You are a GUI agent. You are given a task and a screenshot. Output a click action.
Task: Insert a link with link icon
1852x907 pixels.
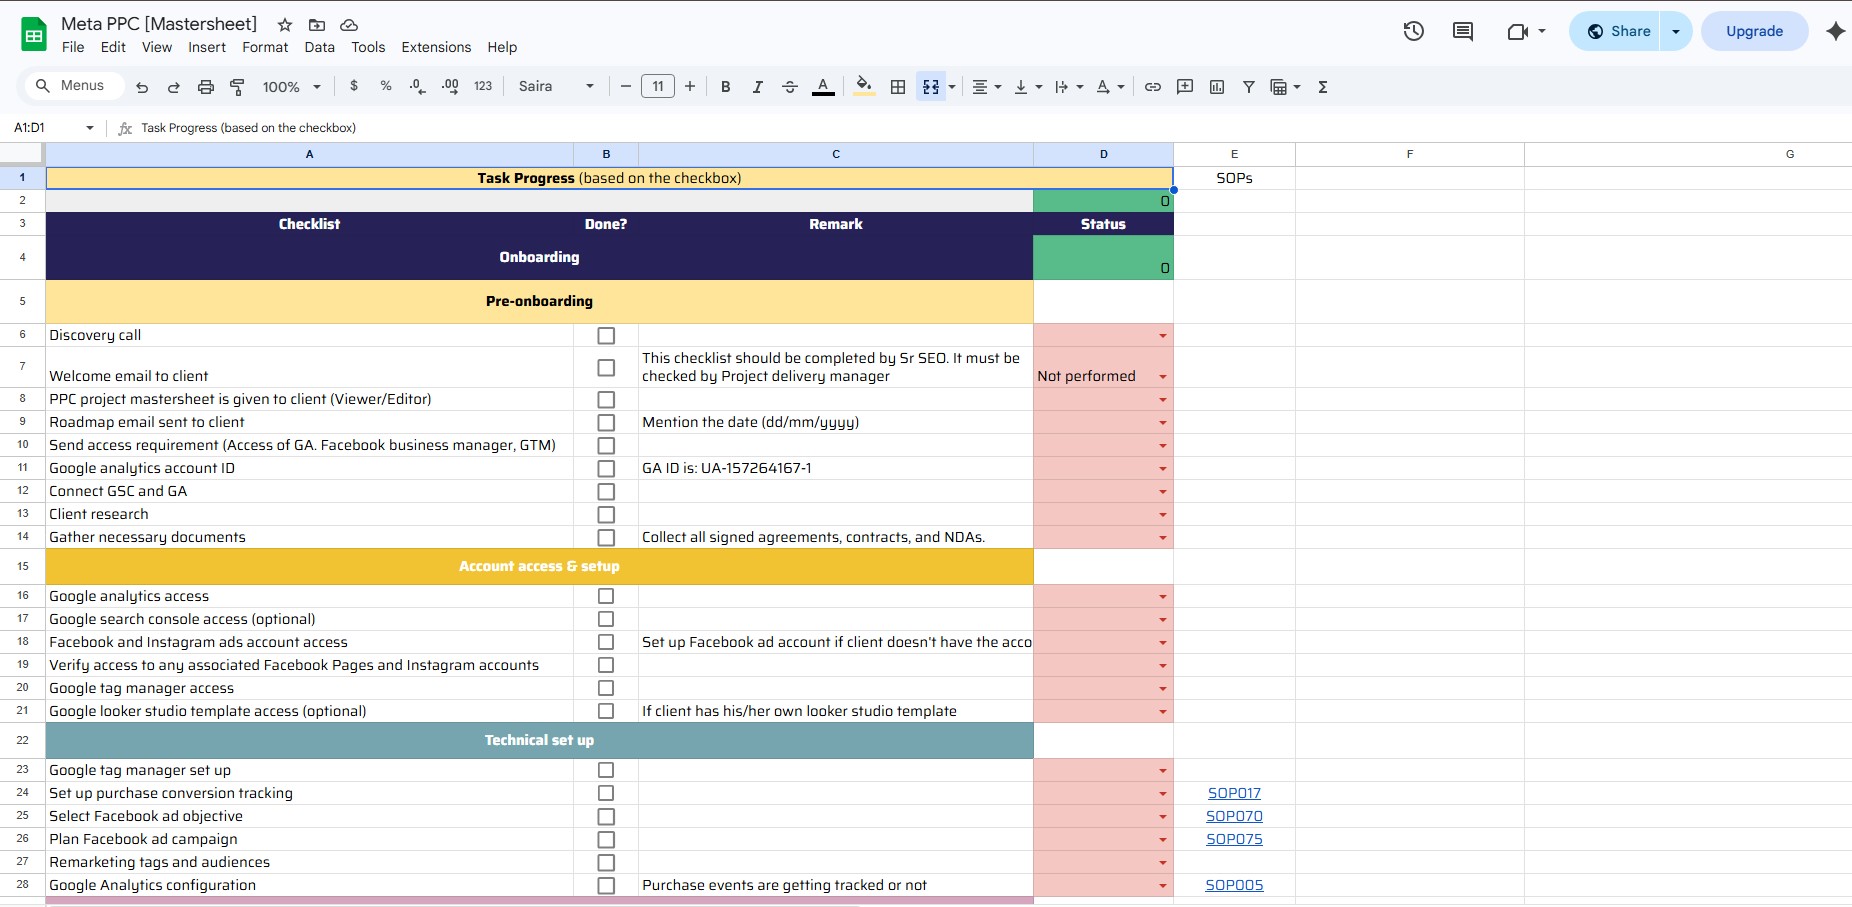point(1153,87)
